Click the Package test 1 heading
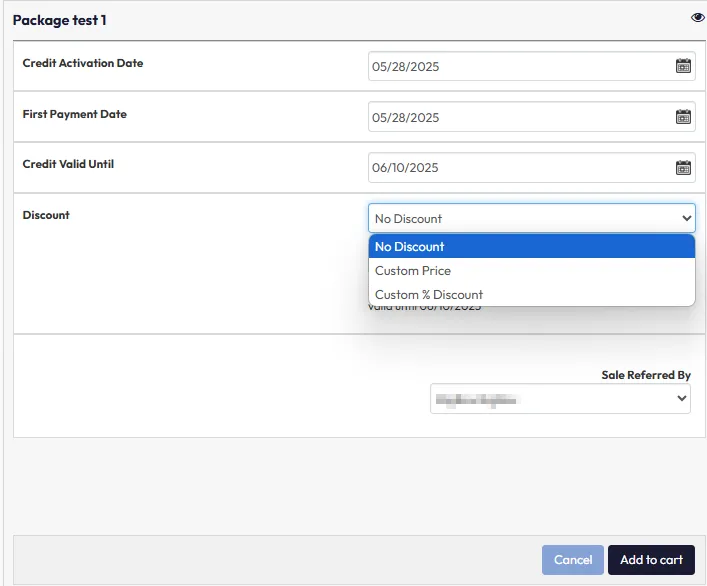Screen dimensions: 707x586 60,20
